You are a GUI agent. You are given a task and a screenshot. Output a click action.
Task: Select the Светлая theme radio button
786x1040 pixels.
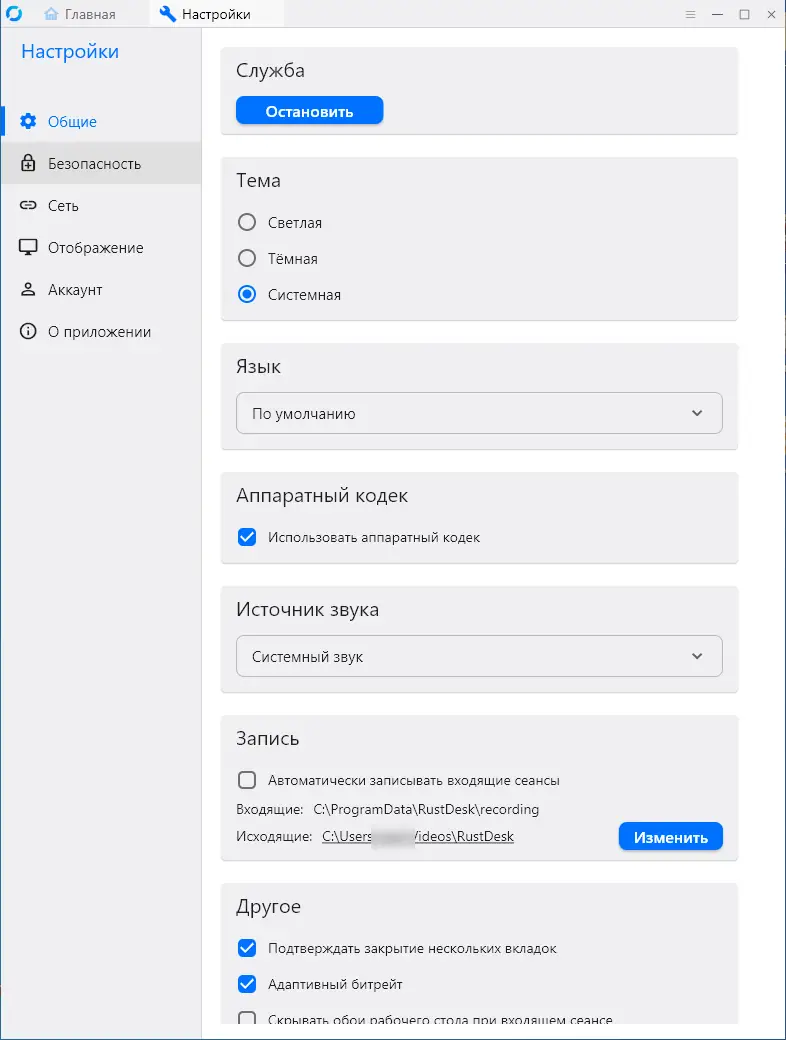pos(247,223)
